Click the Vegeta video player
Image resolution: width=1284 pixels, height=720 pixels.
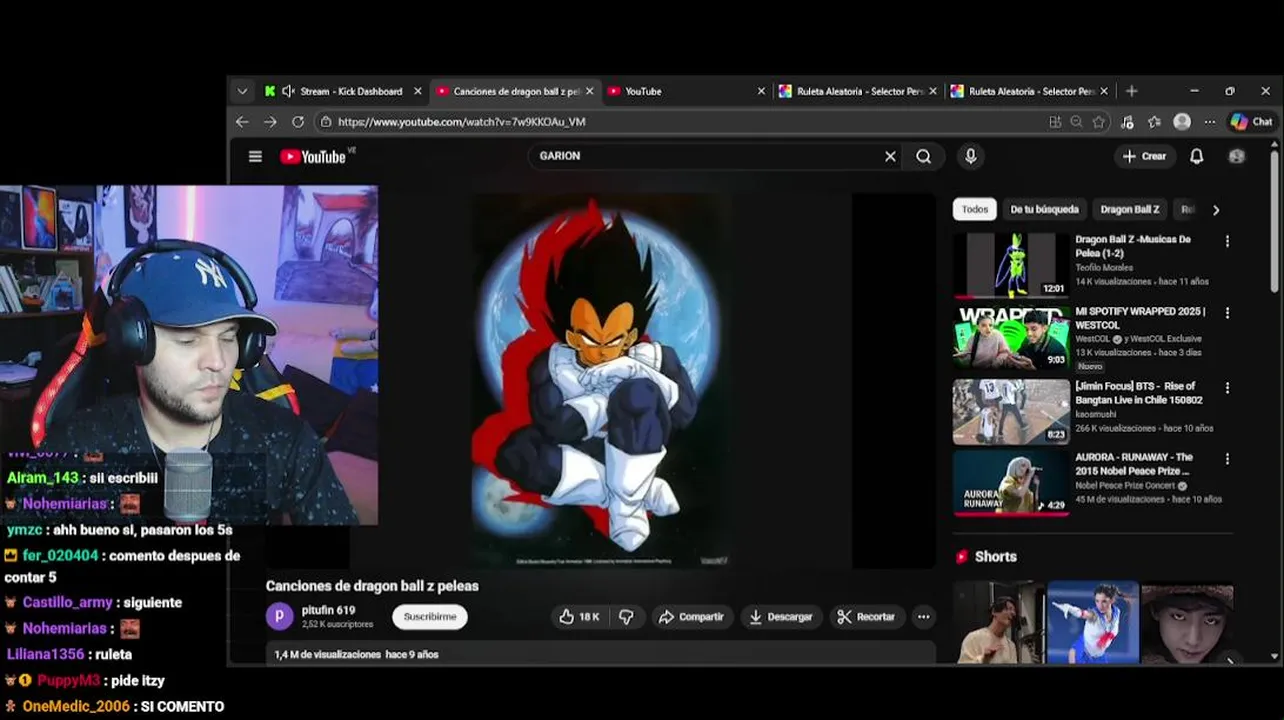600,381
